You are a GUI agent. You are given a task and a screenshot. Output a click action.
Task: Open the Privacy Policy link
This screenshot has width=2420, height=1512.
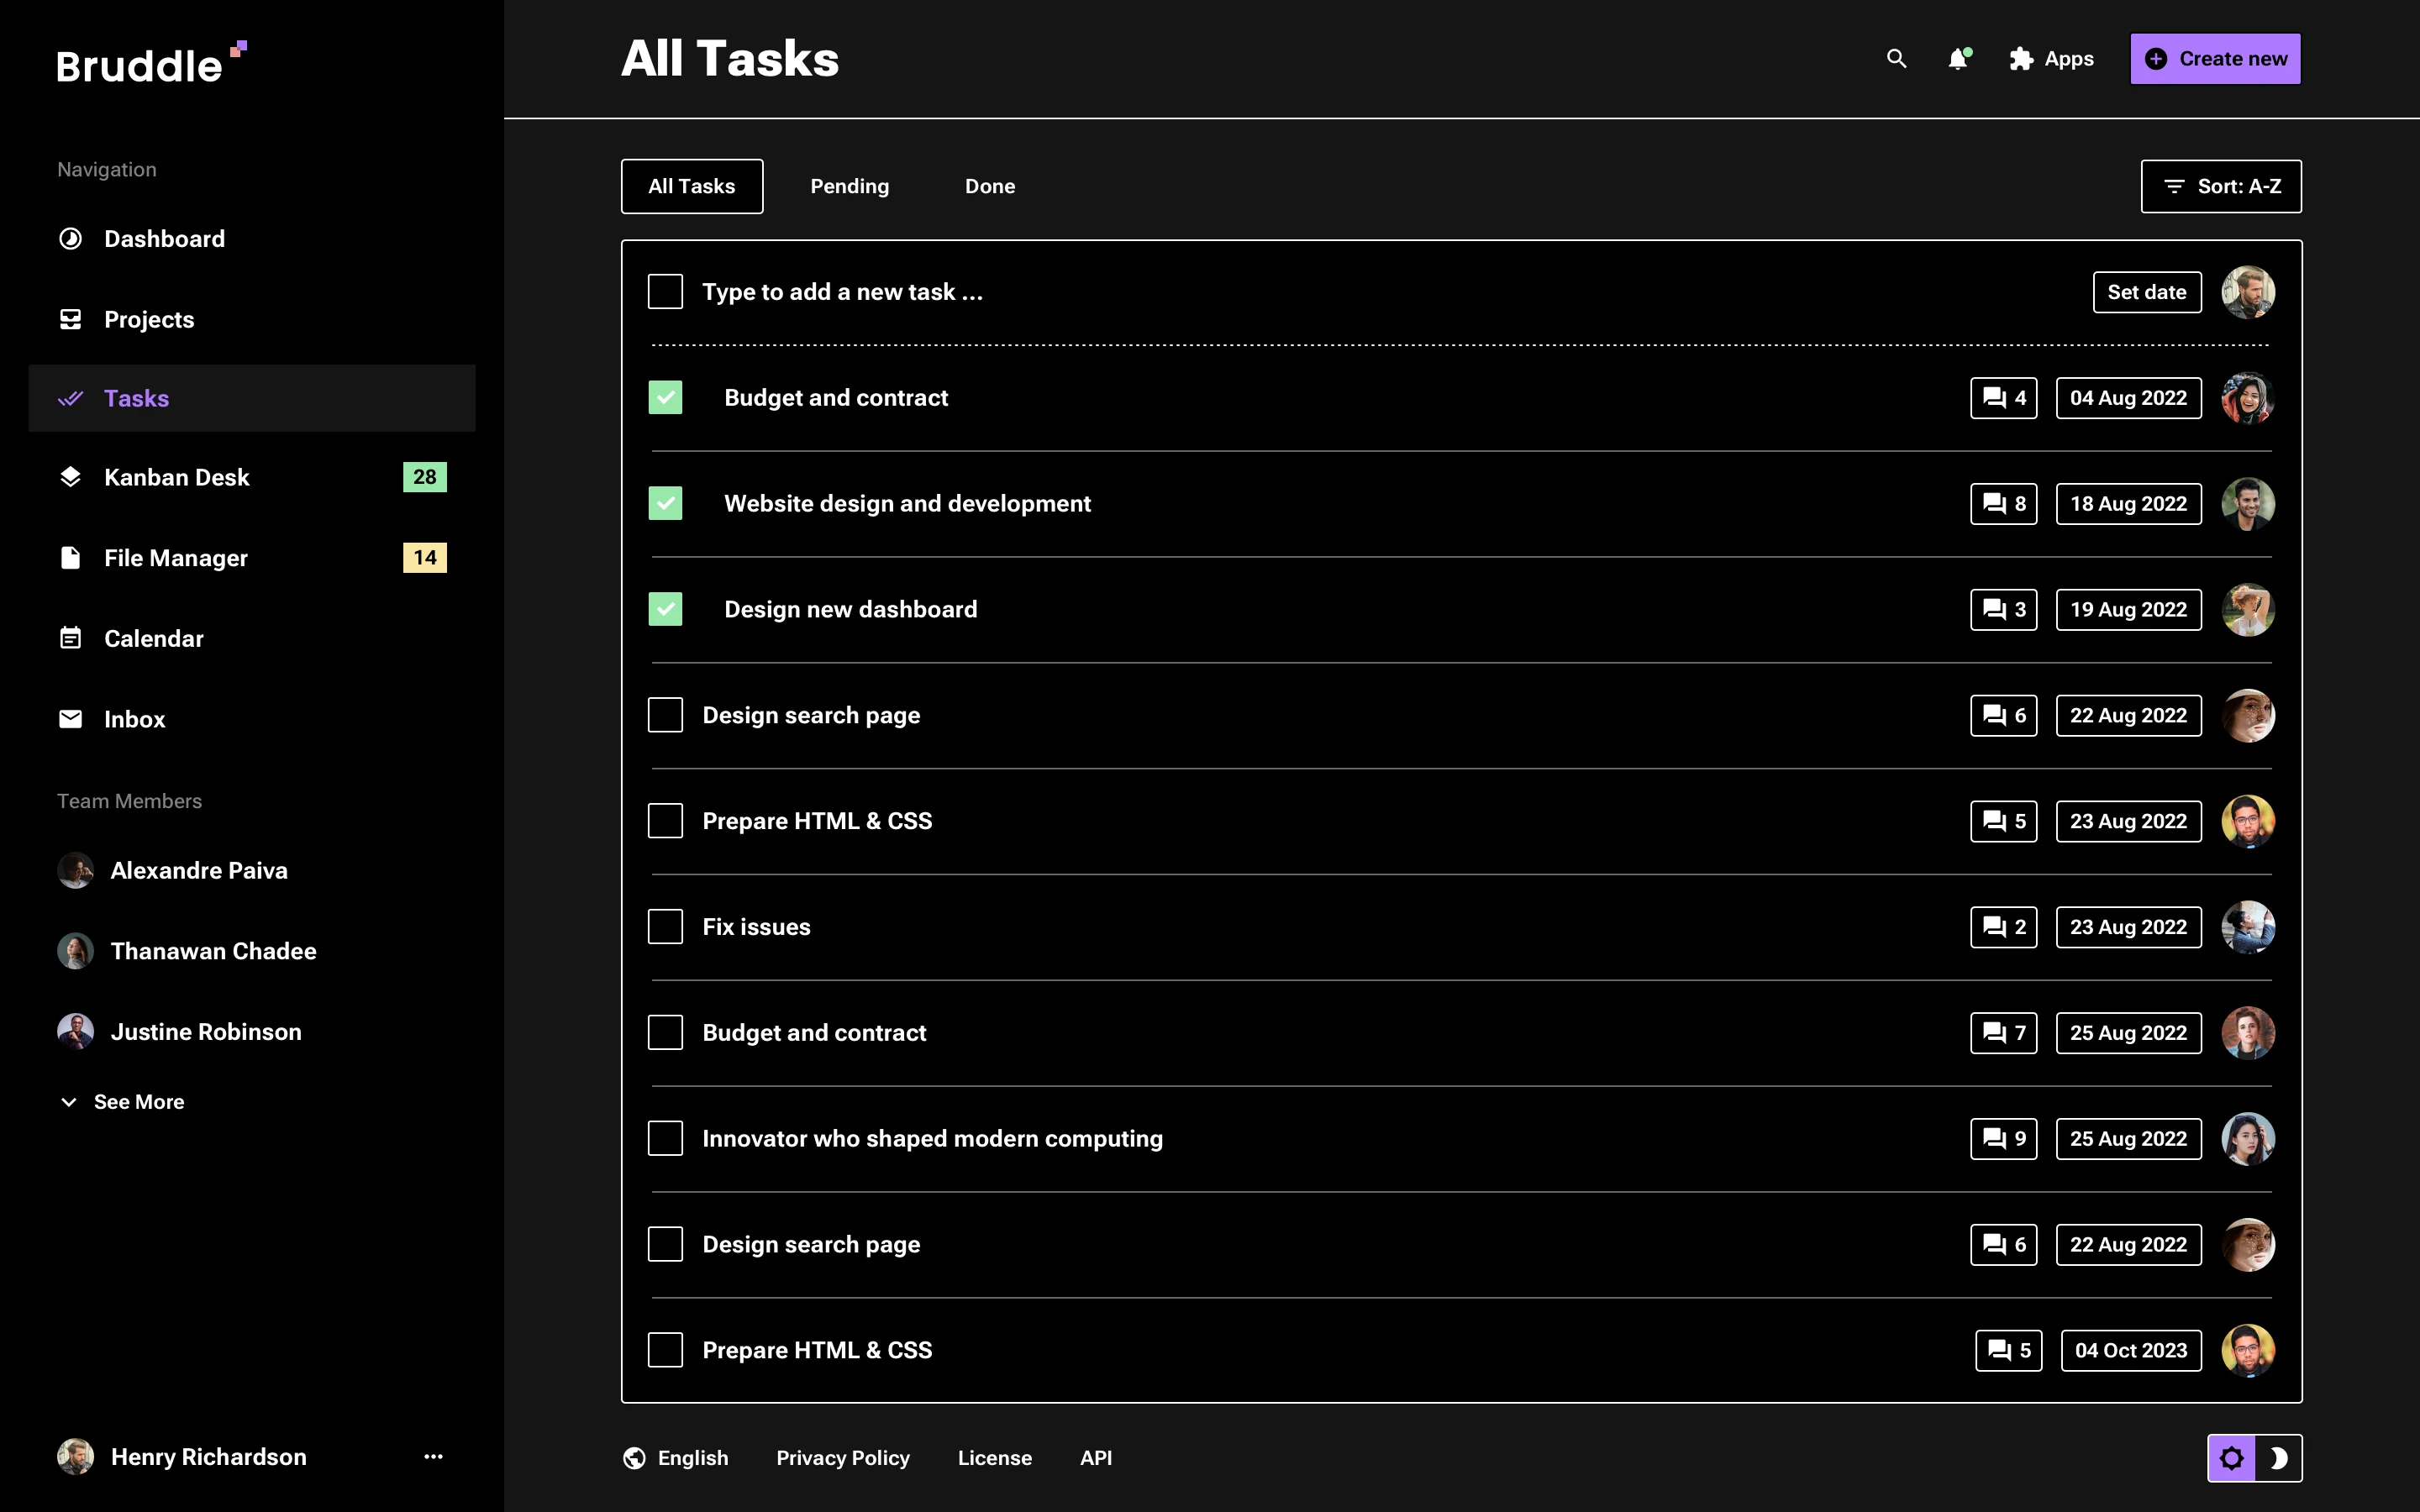tap(843, 1457)
